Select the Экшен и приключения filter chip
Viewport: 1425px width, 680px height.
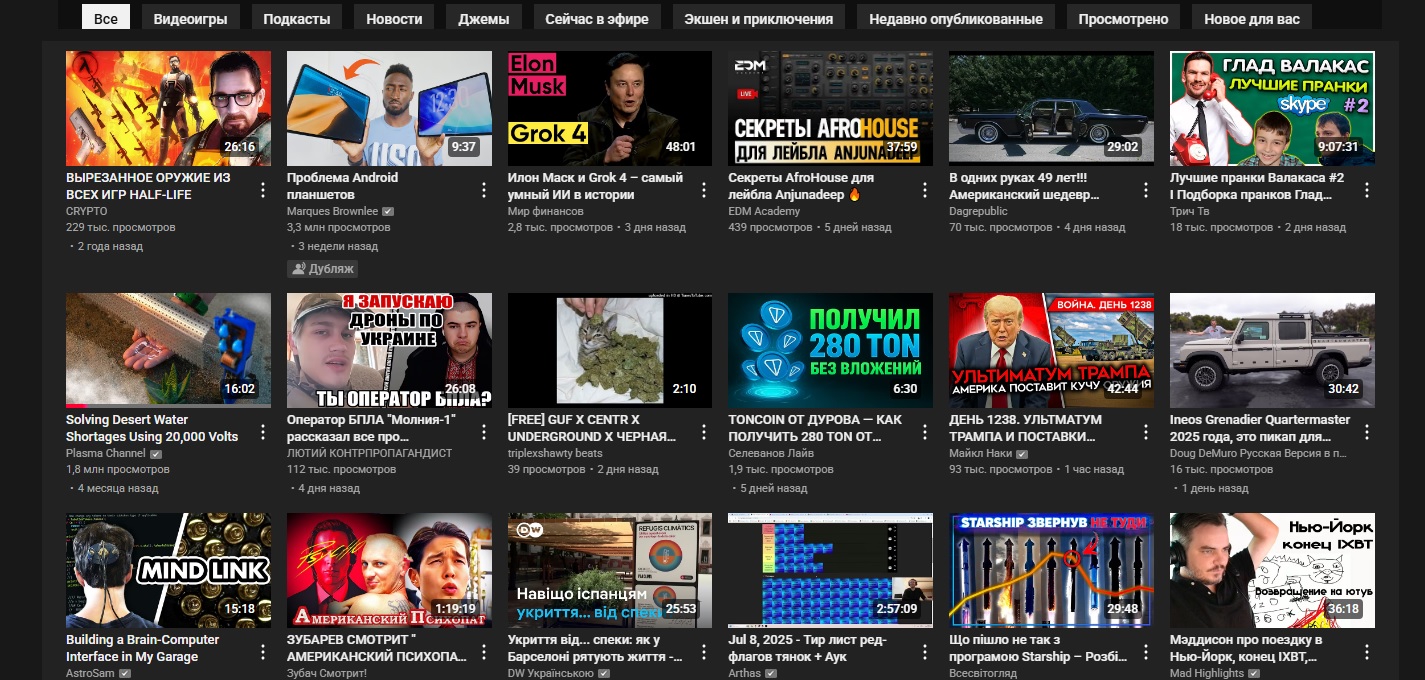(x=759, y=18)
